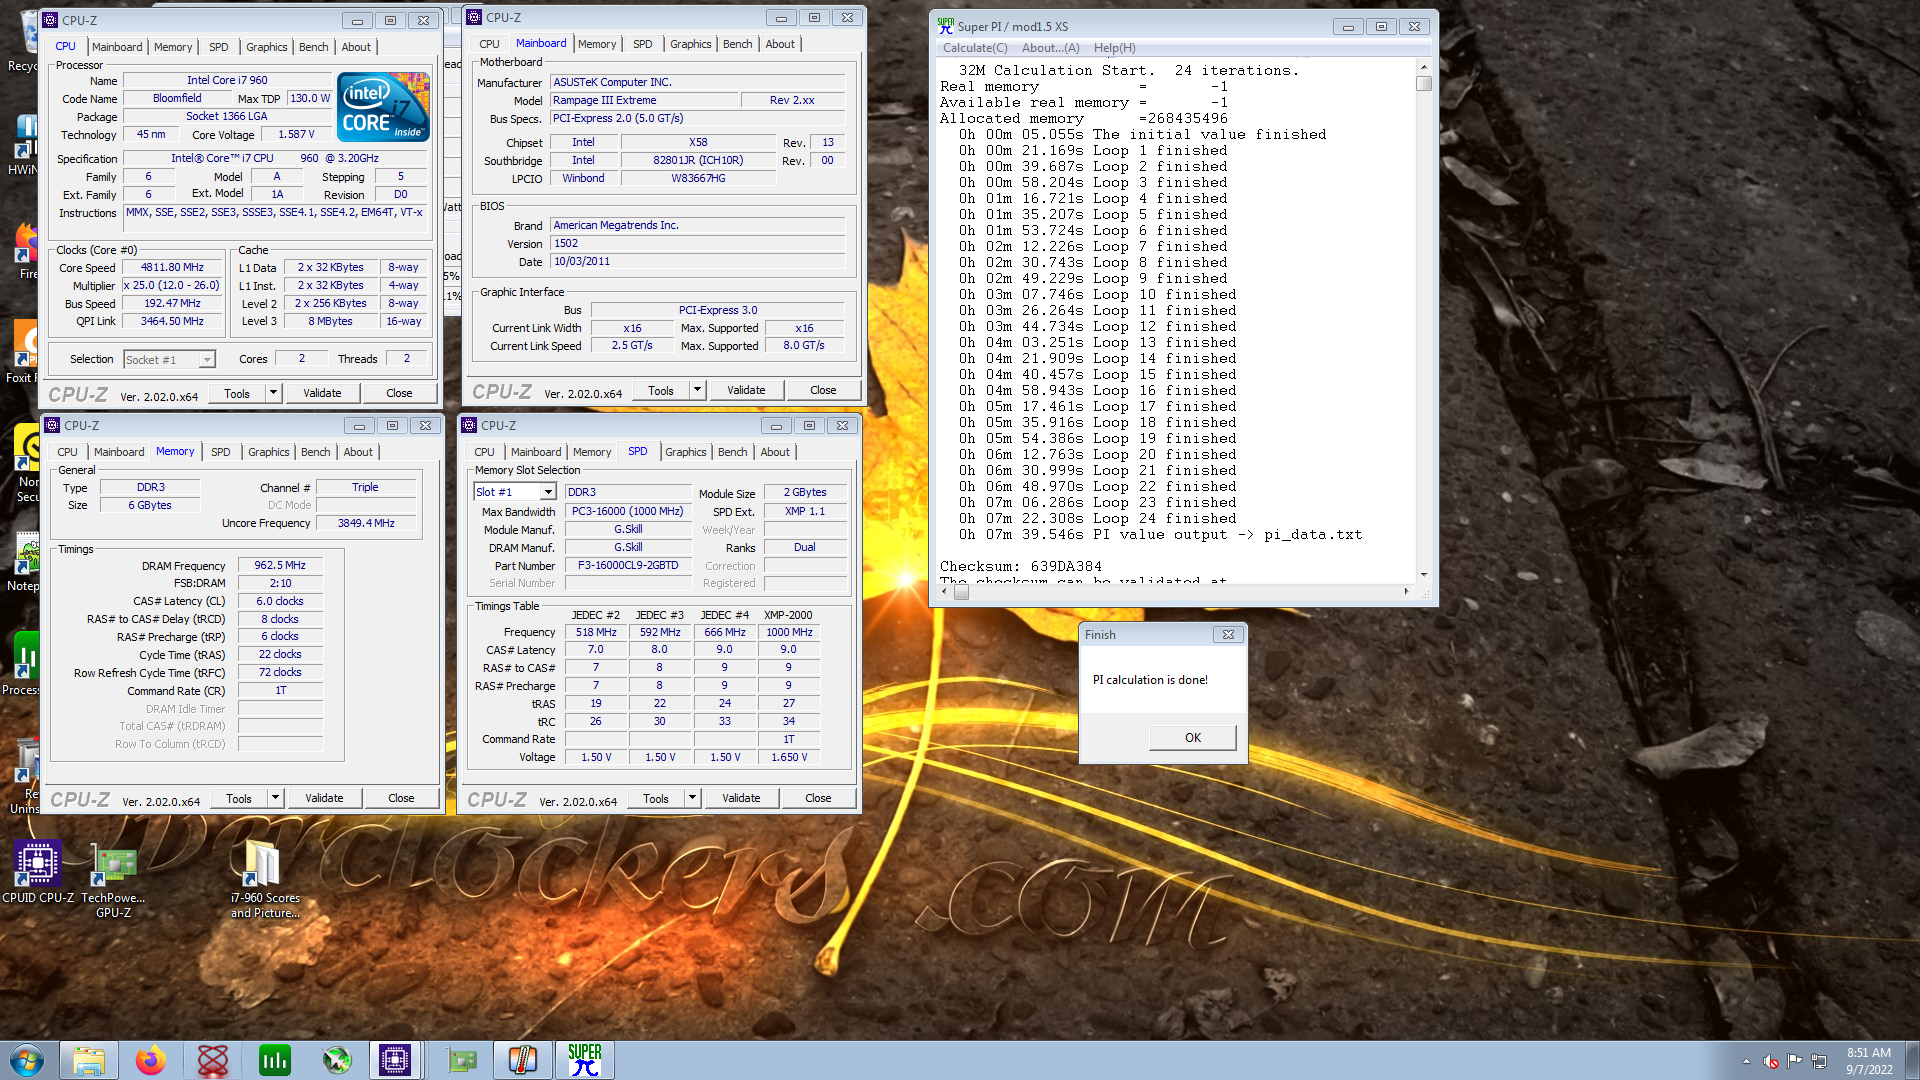Open Calculate(C) menu in Super PI
This screenshot has width=1920, height=1080.
point(975,48)
